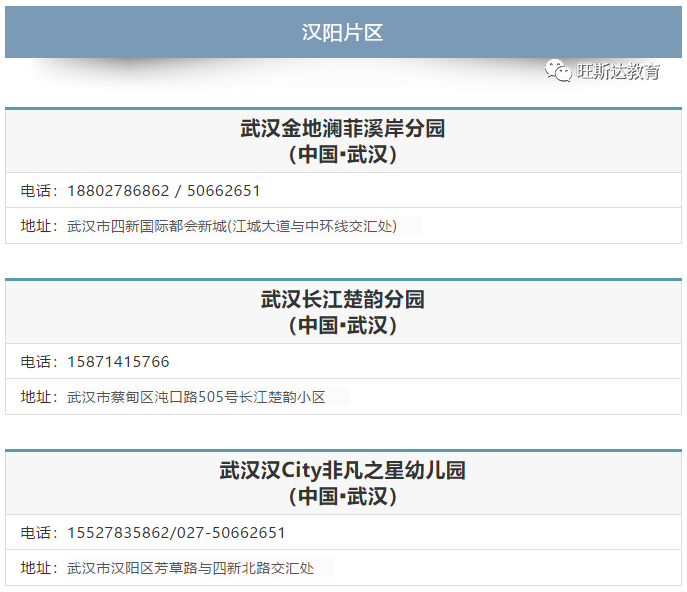Click (中国·武汉) under 长江楚韵分园
This screenshot has height=592, width=687.
click(343, 325)
